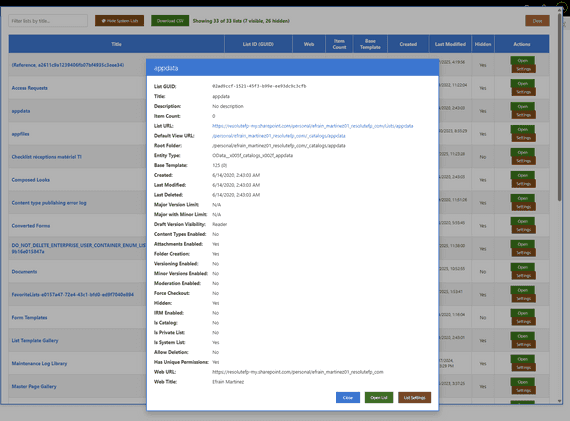
Task: Open the appfiles list title link
Action: (20, 134)
